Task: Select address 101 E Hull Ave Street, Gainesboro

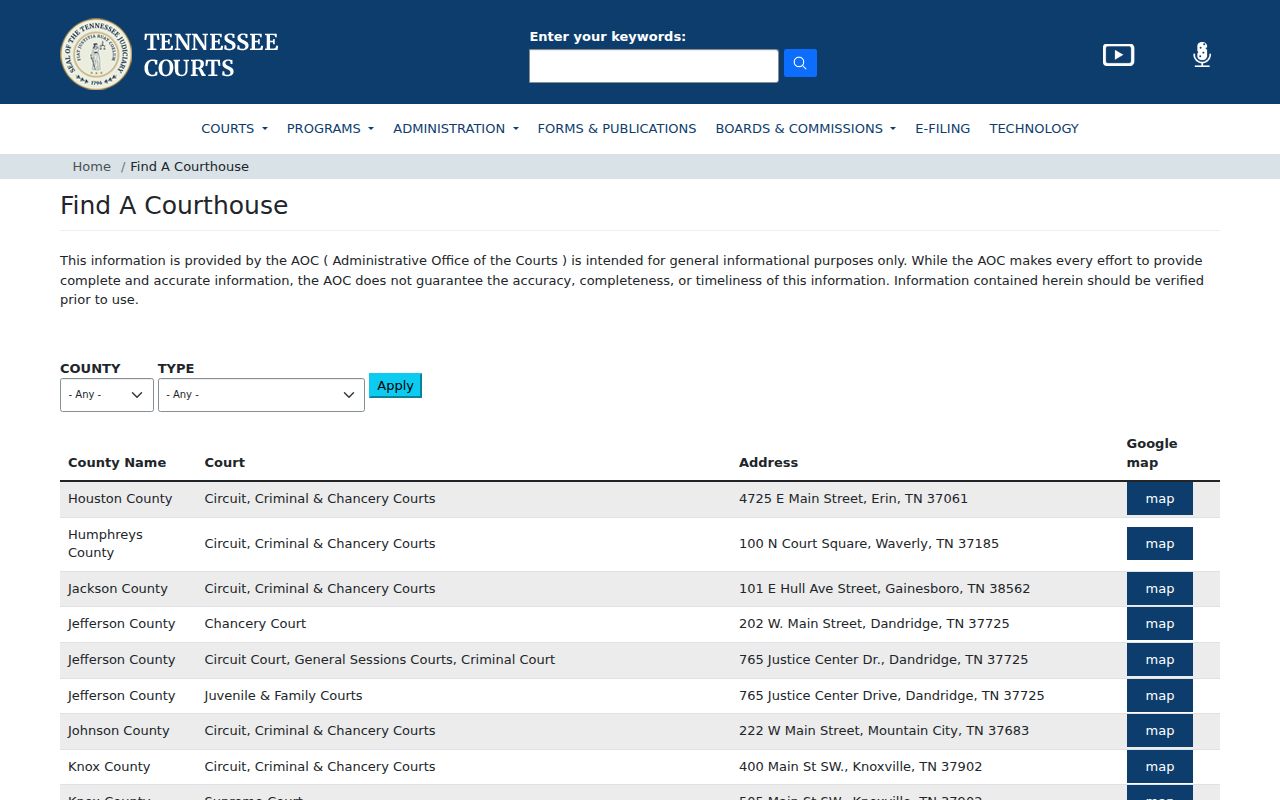Action: click(884, 588)
